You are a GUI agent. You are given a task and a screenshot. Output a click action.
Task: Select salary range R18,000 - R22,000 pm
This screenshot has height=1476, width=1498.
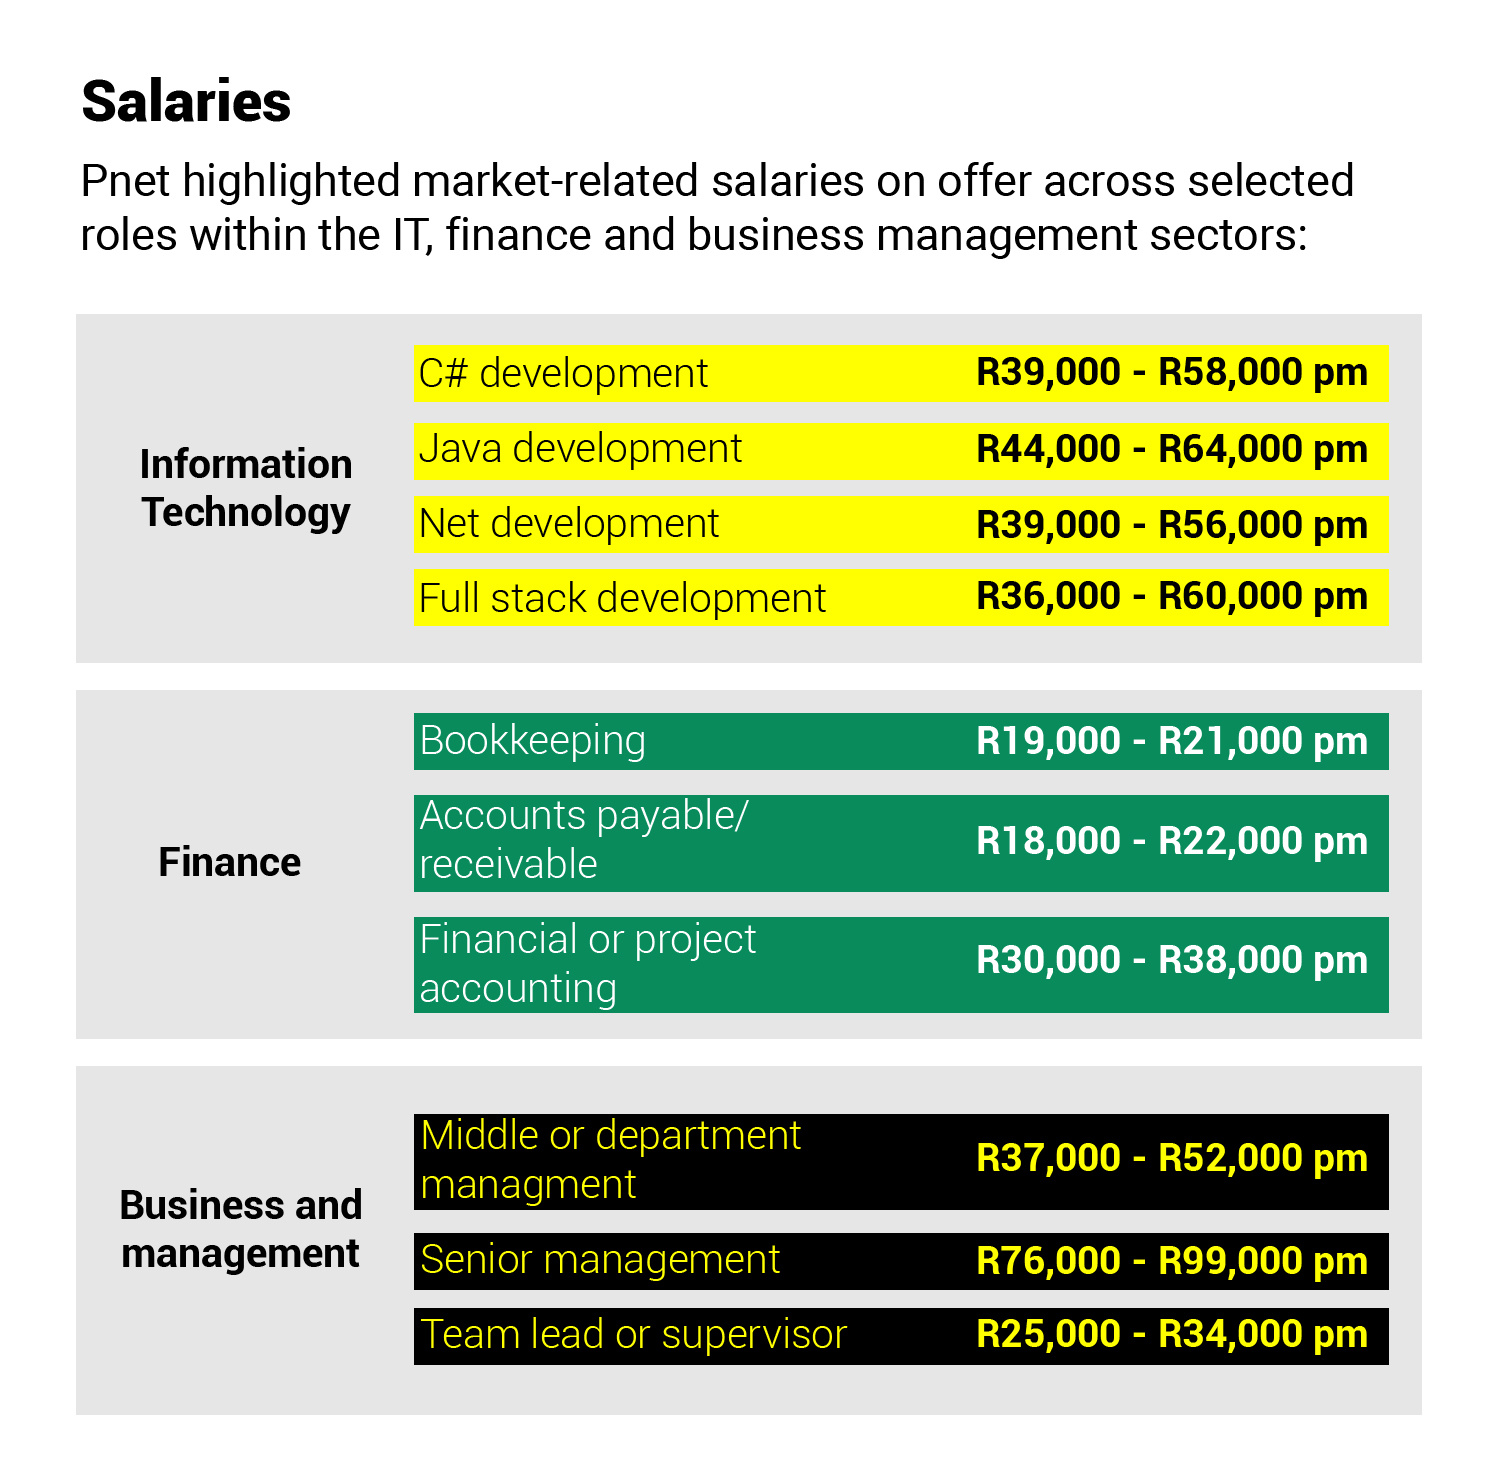tap(1172, 841)
